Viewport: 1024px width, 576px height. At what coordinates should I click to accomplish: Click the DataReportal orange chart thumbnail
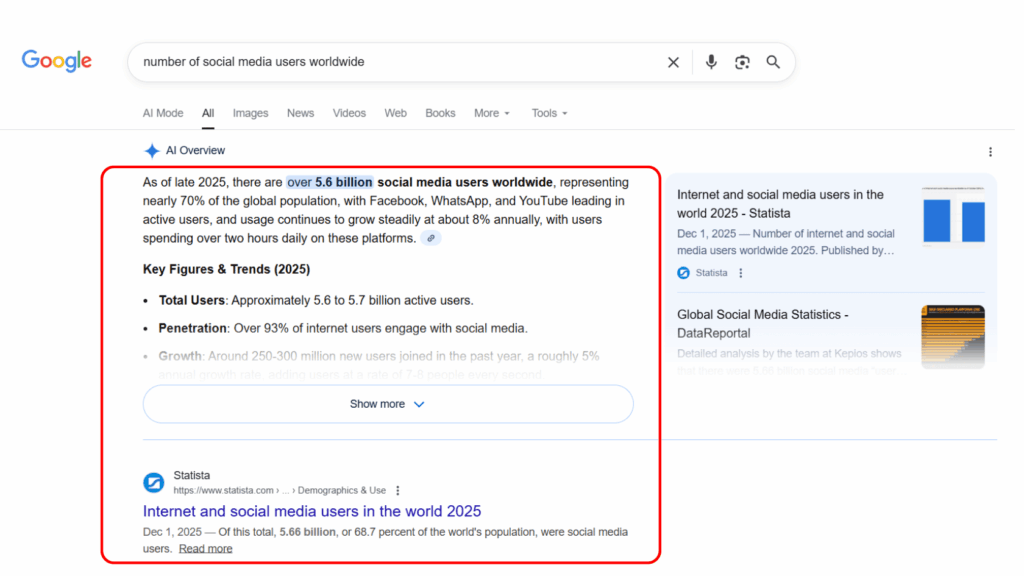[x=953, y=337]
